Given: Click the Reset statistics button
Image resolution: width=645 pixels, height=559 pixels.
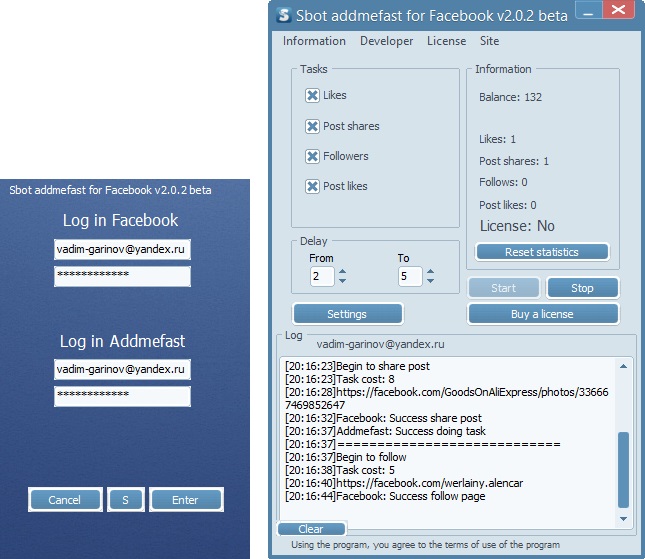Looking at the screenshot, I should 542,252.
